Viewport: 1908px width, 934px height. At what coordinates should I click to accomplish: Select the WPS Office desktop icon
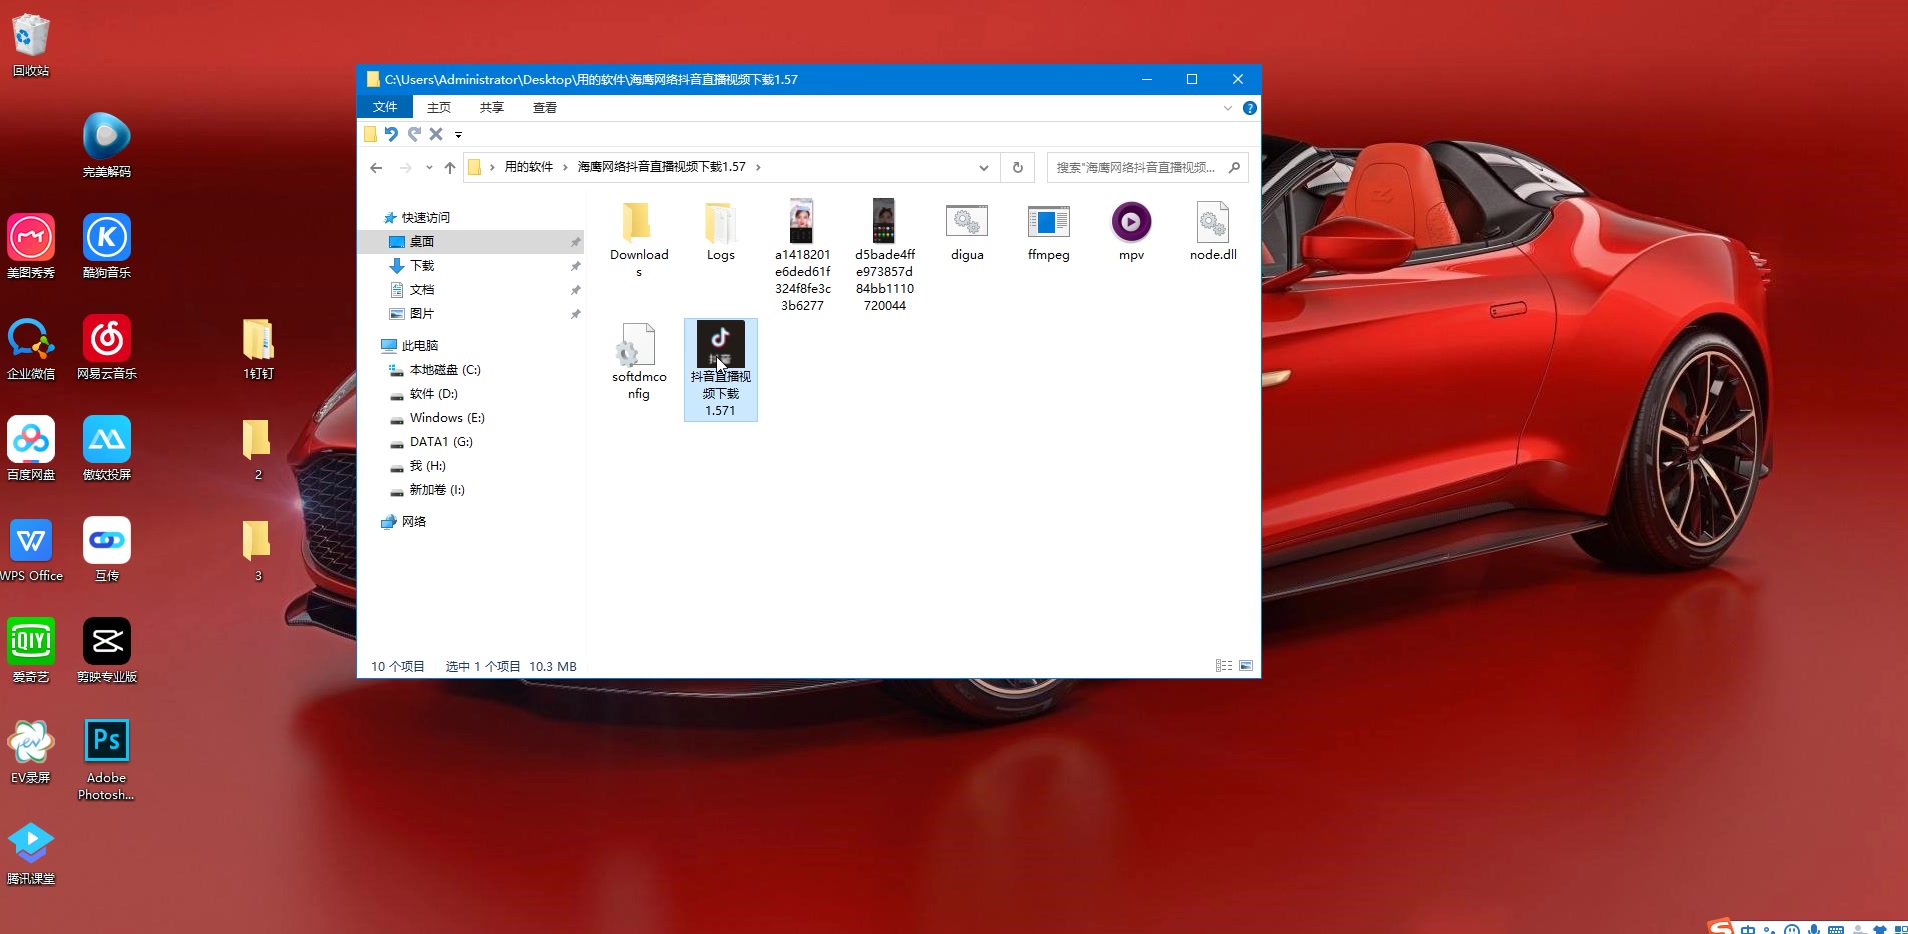click(x=31, y=550)
